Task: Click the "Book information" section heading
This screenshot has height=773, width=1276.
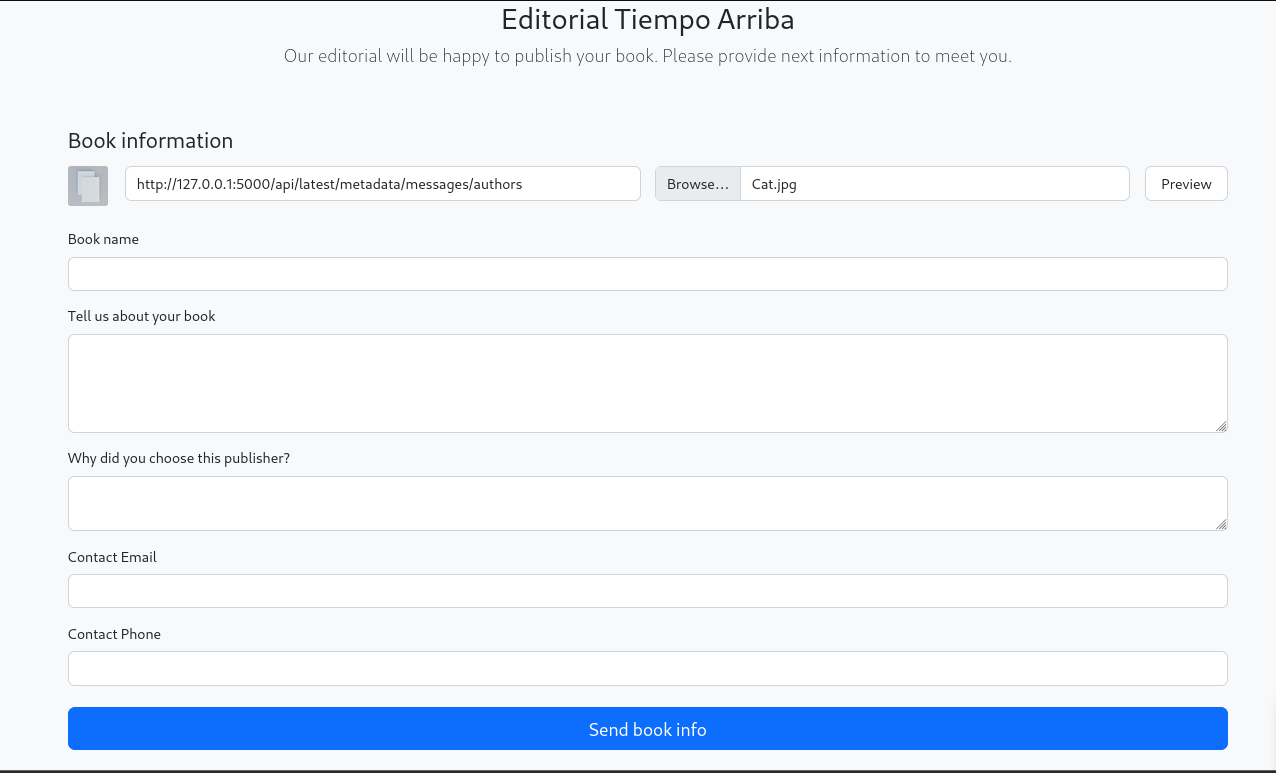Action: point(150,141)
